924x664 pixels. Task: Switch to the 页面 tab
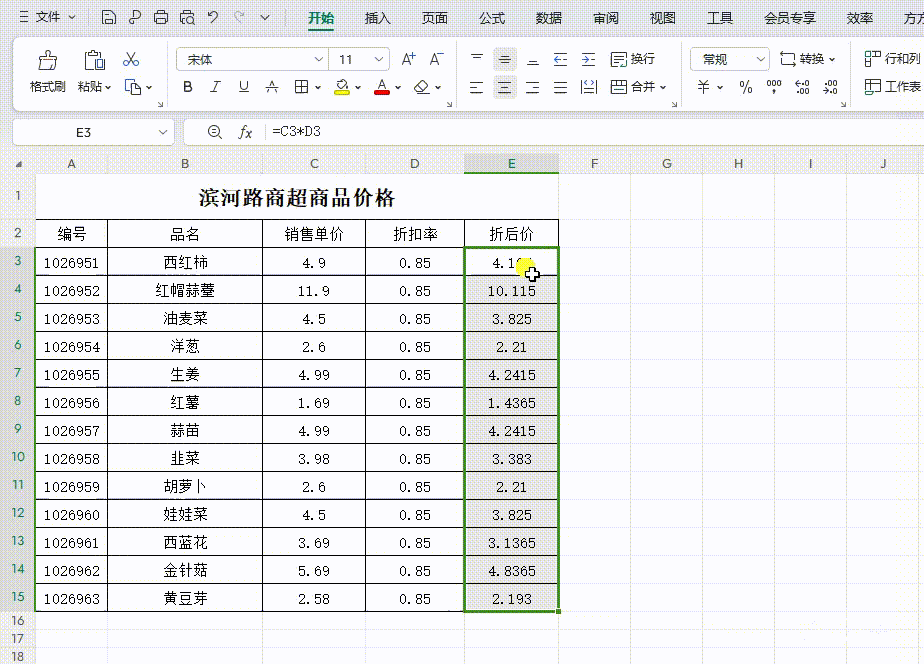coord(435,18)
